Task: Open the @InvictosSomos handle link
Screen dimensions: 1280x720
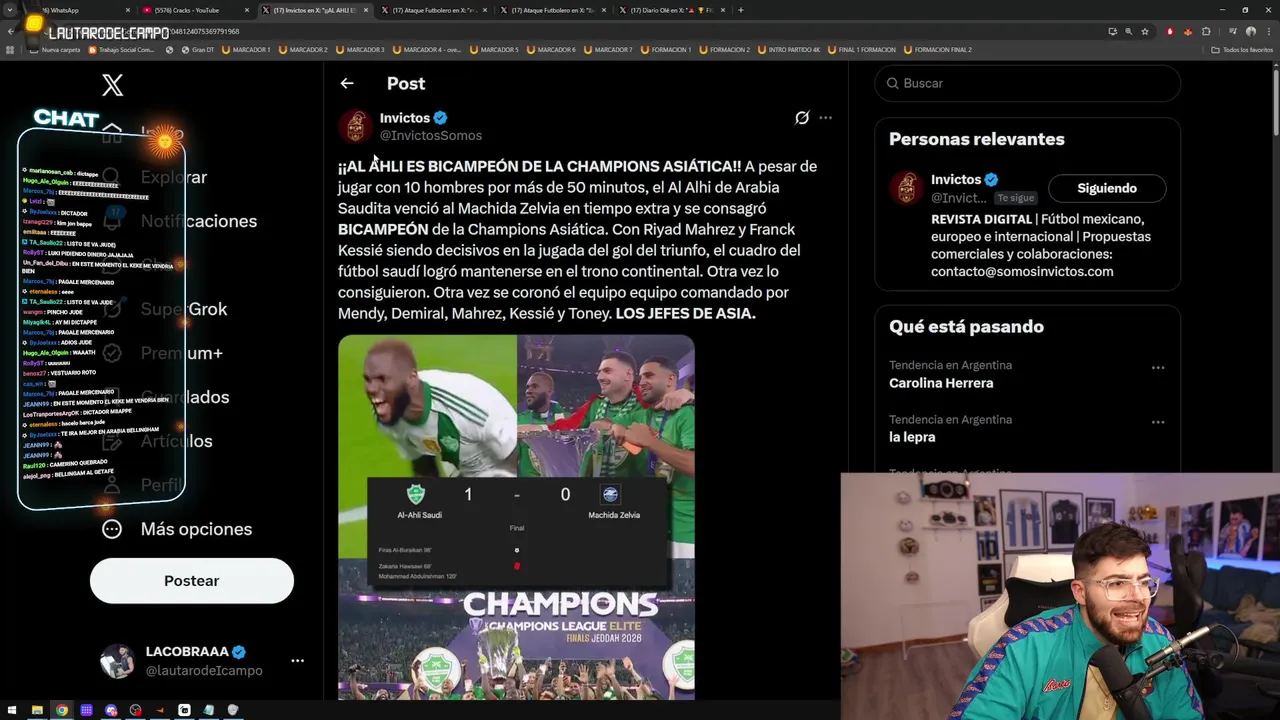Action: pos(431,135)
